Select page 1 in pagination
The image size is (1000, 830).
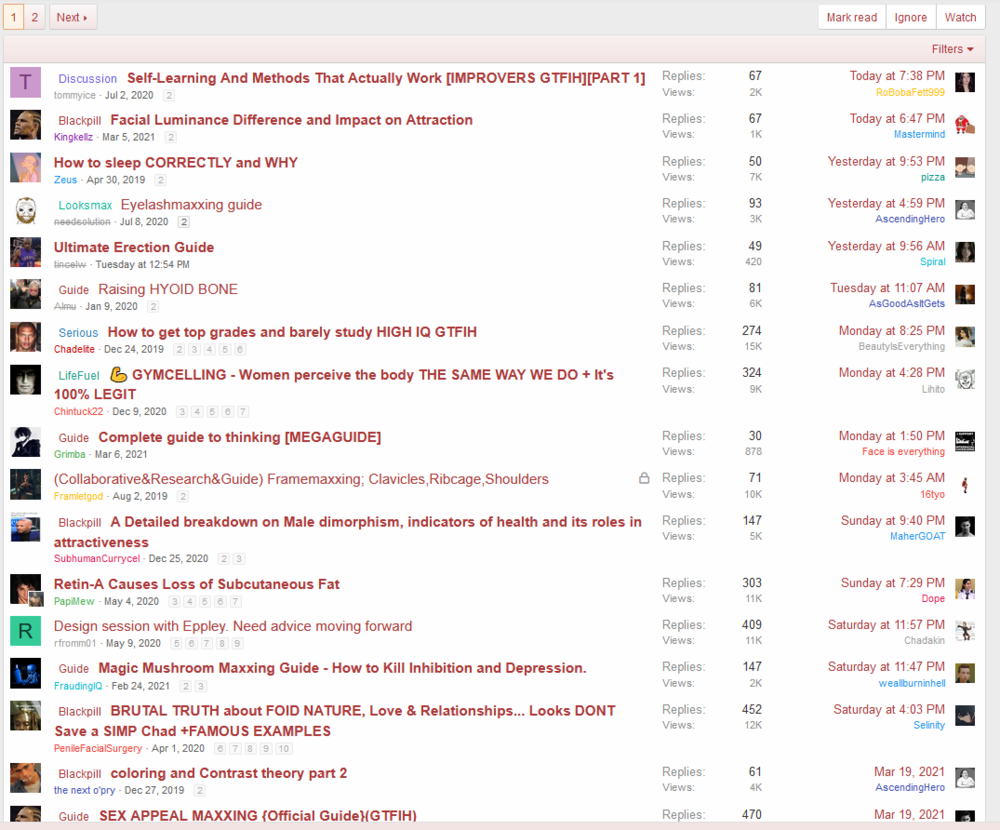point(13,17)
